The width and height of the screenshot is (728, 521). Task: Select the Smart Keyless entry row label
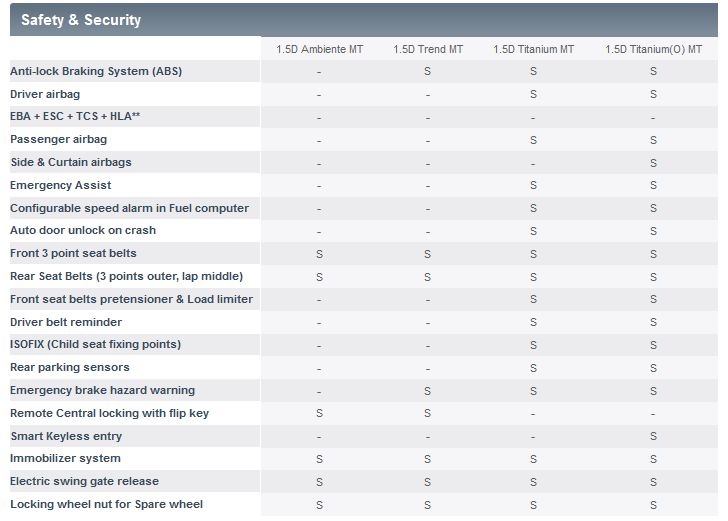click(x=66, y=436)
